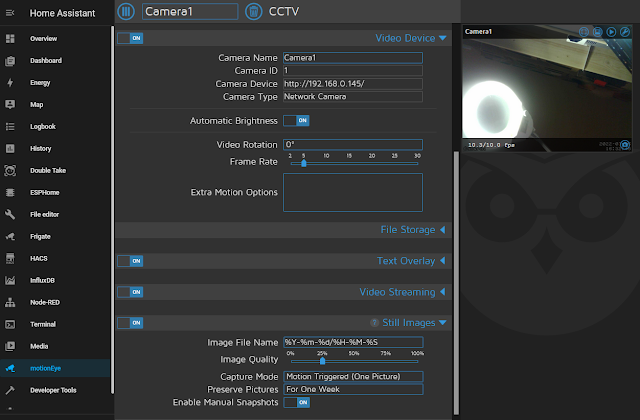Click the File editor wrench icon
The width and height of the screenshot is (640, 420).
pos(10,214)
